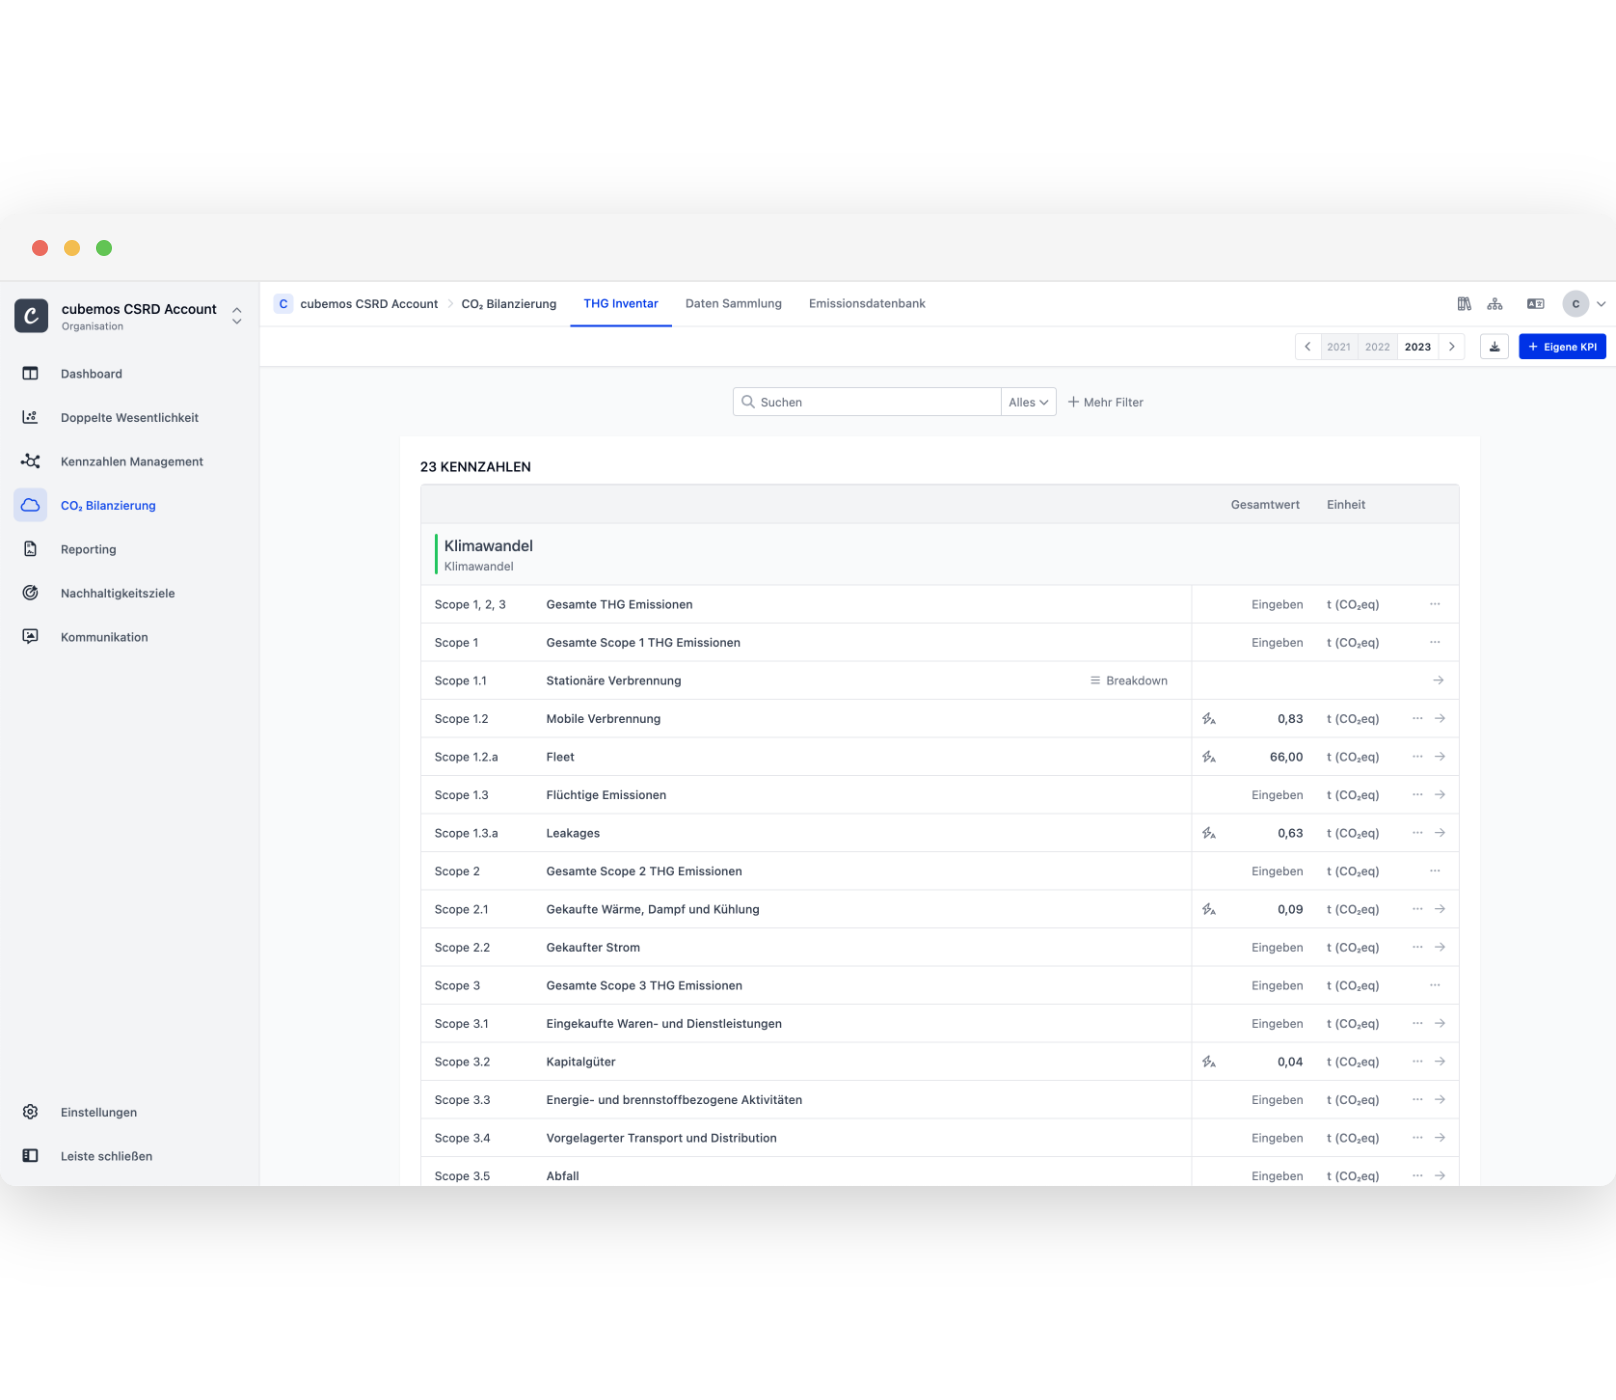The height and width of the screenshot is (1400, 1616).
Task: Click Mehr Filter button
Action: (1105, 402)
